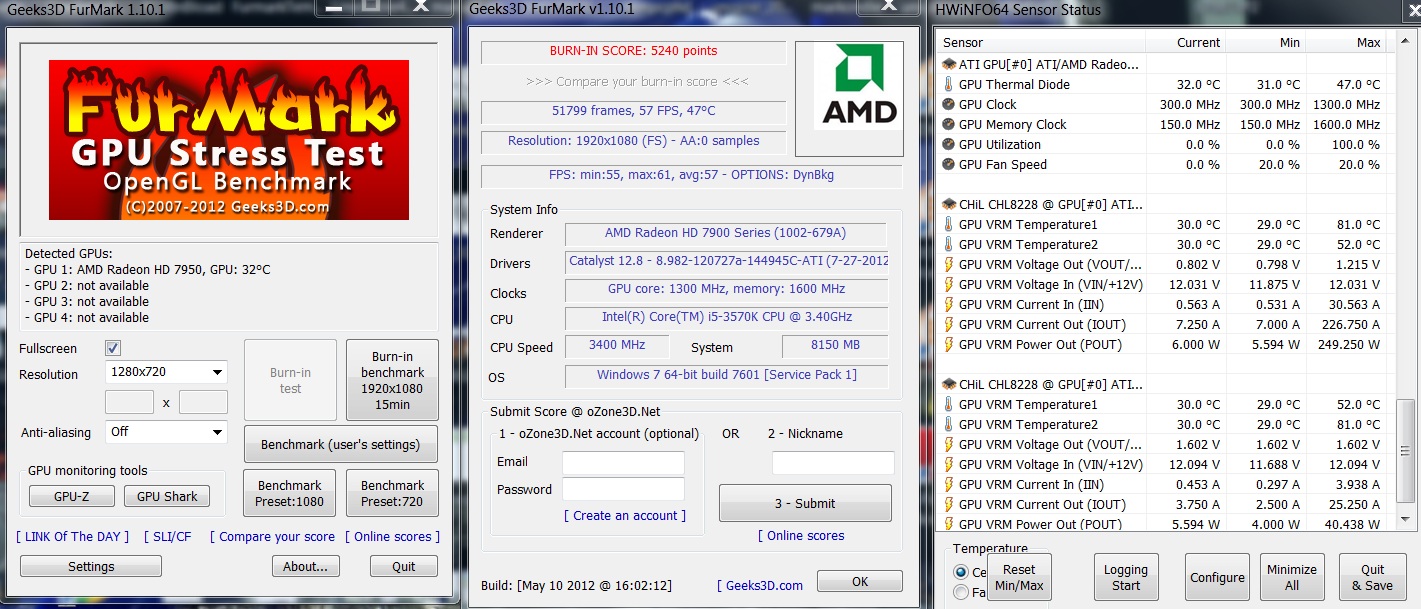Viewport: 1421px width, 609px height.
Task: Click thermometer icon of VRM Temperature1 with 81.0 °C max
Action: [x=949, y=224]
